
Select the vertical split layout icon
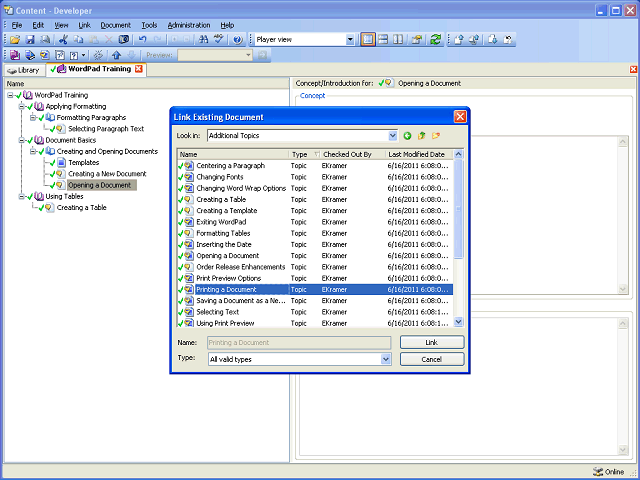pyautogui.click(x=398, y=39)
